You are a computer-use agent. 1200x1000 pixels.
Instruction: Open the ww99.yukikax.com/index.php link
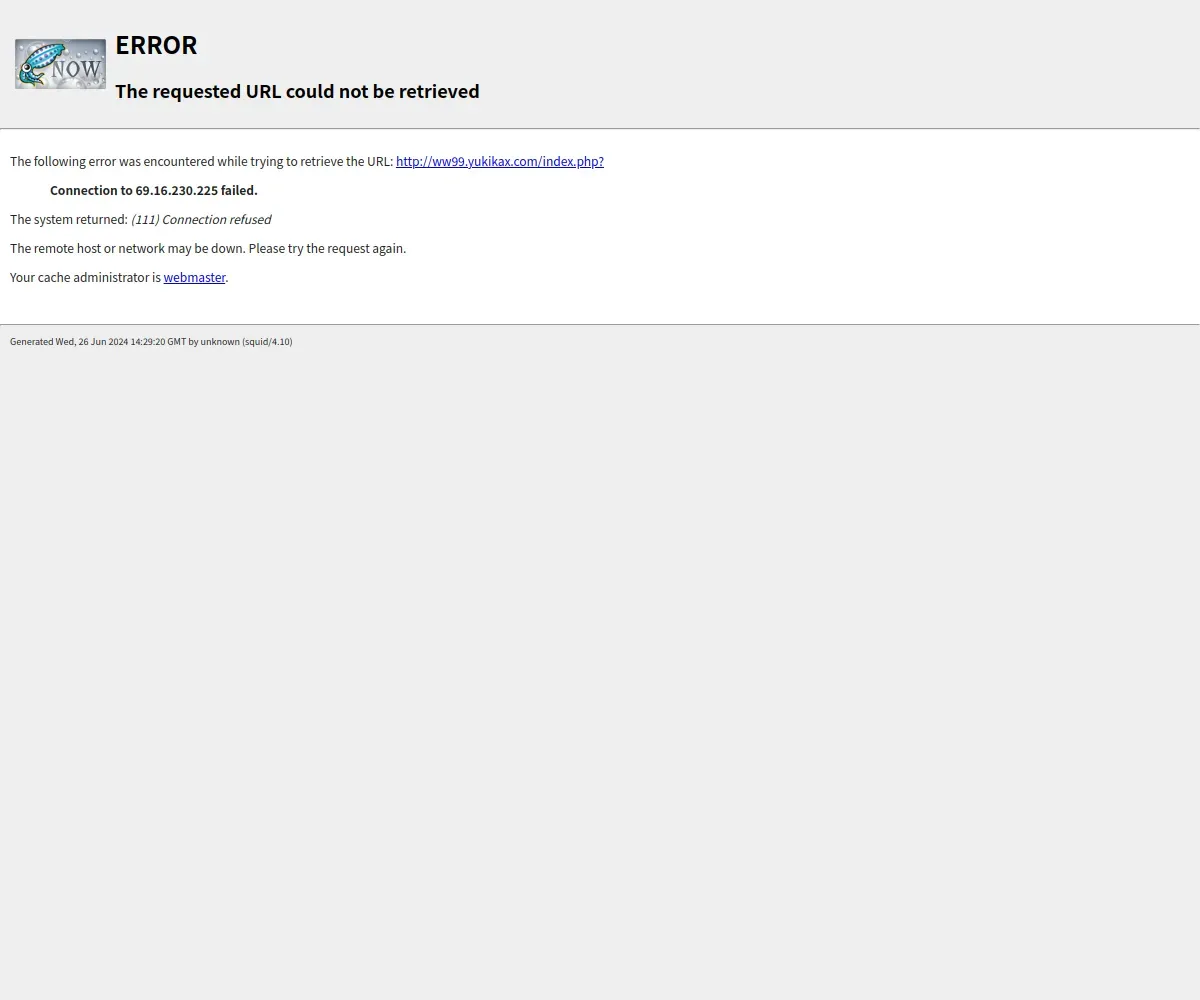click(x=500, y=161)
